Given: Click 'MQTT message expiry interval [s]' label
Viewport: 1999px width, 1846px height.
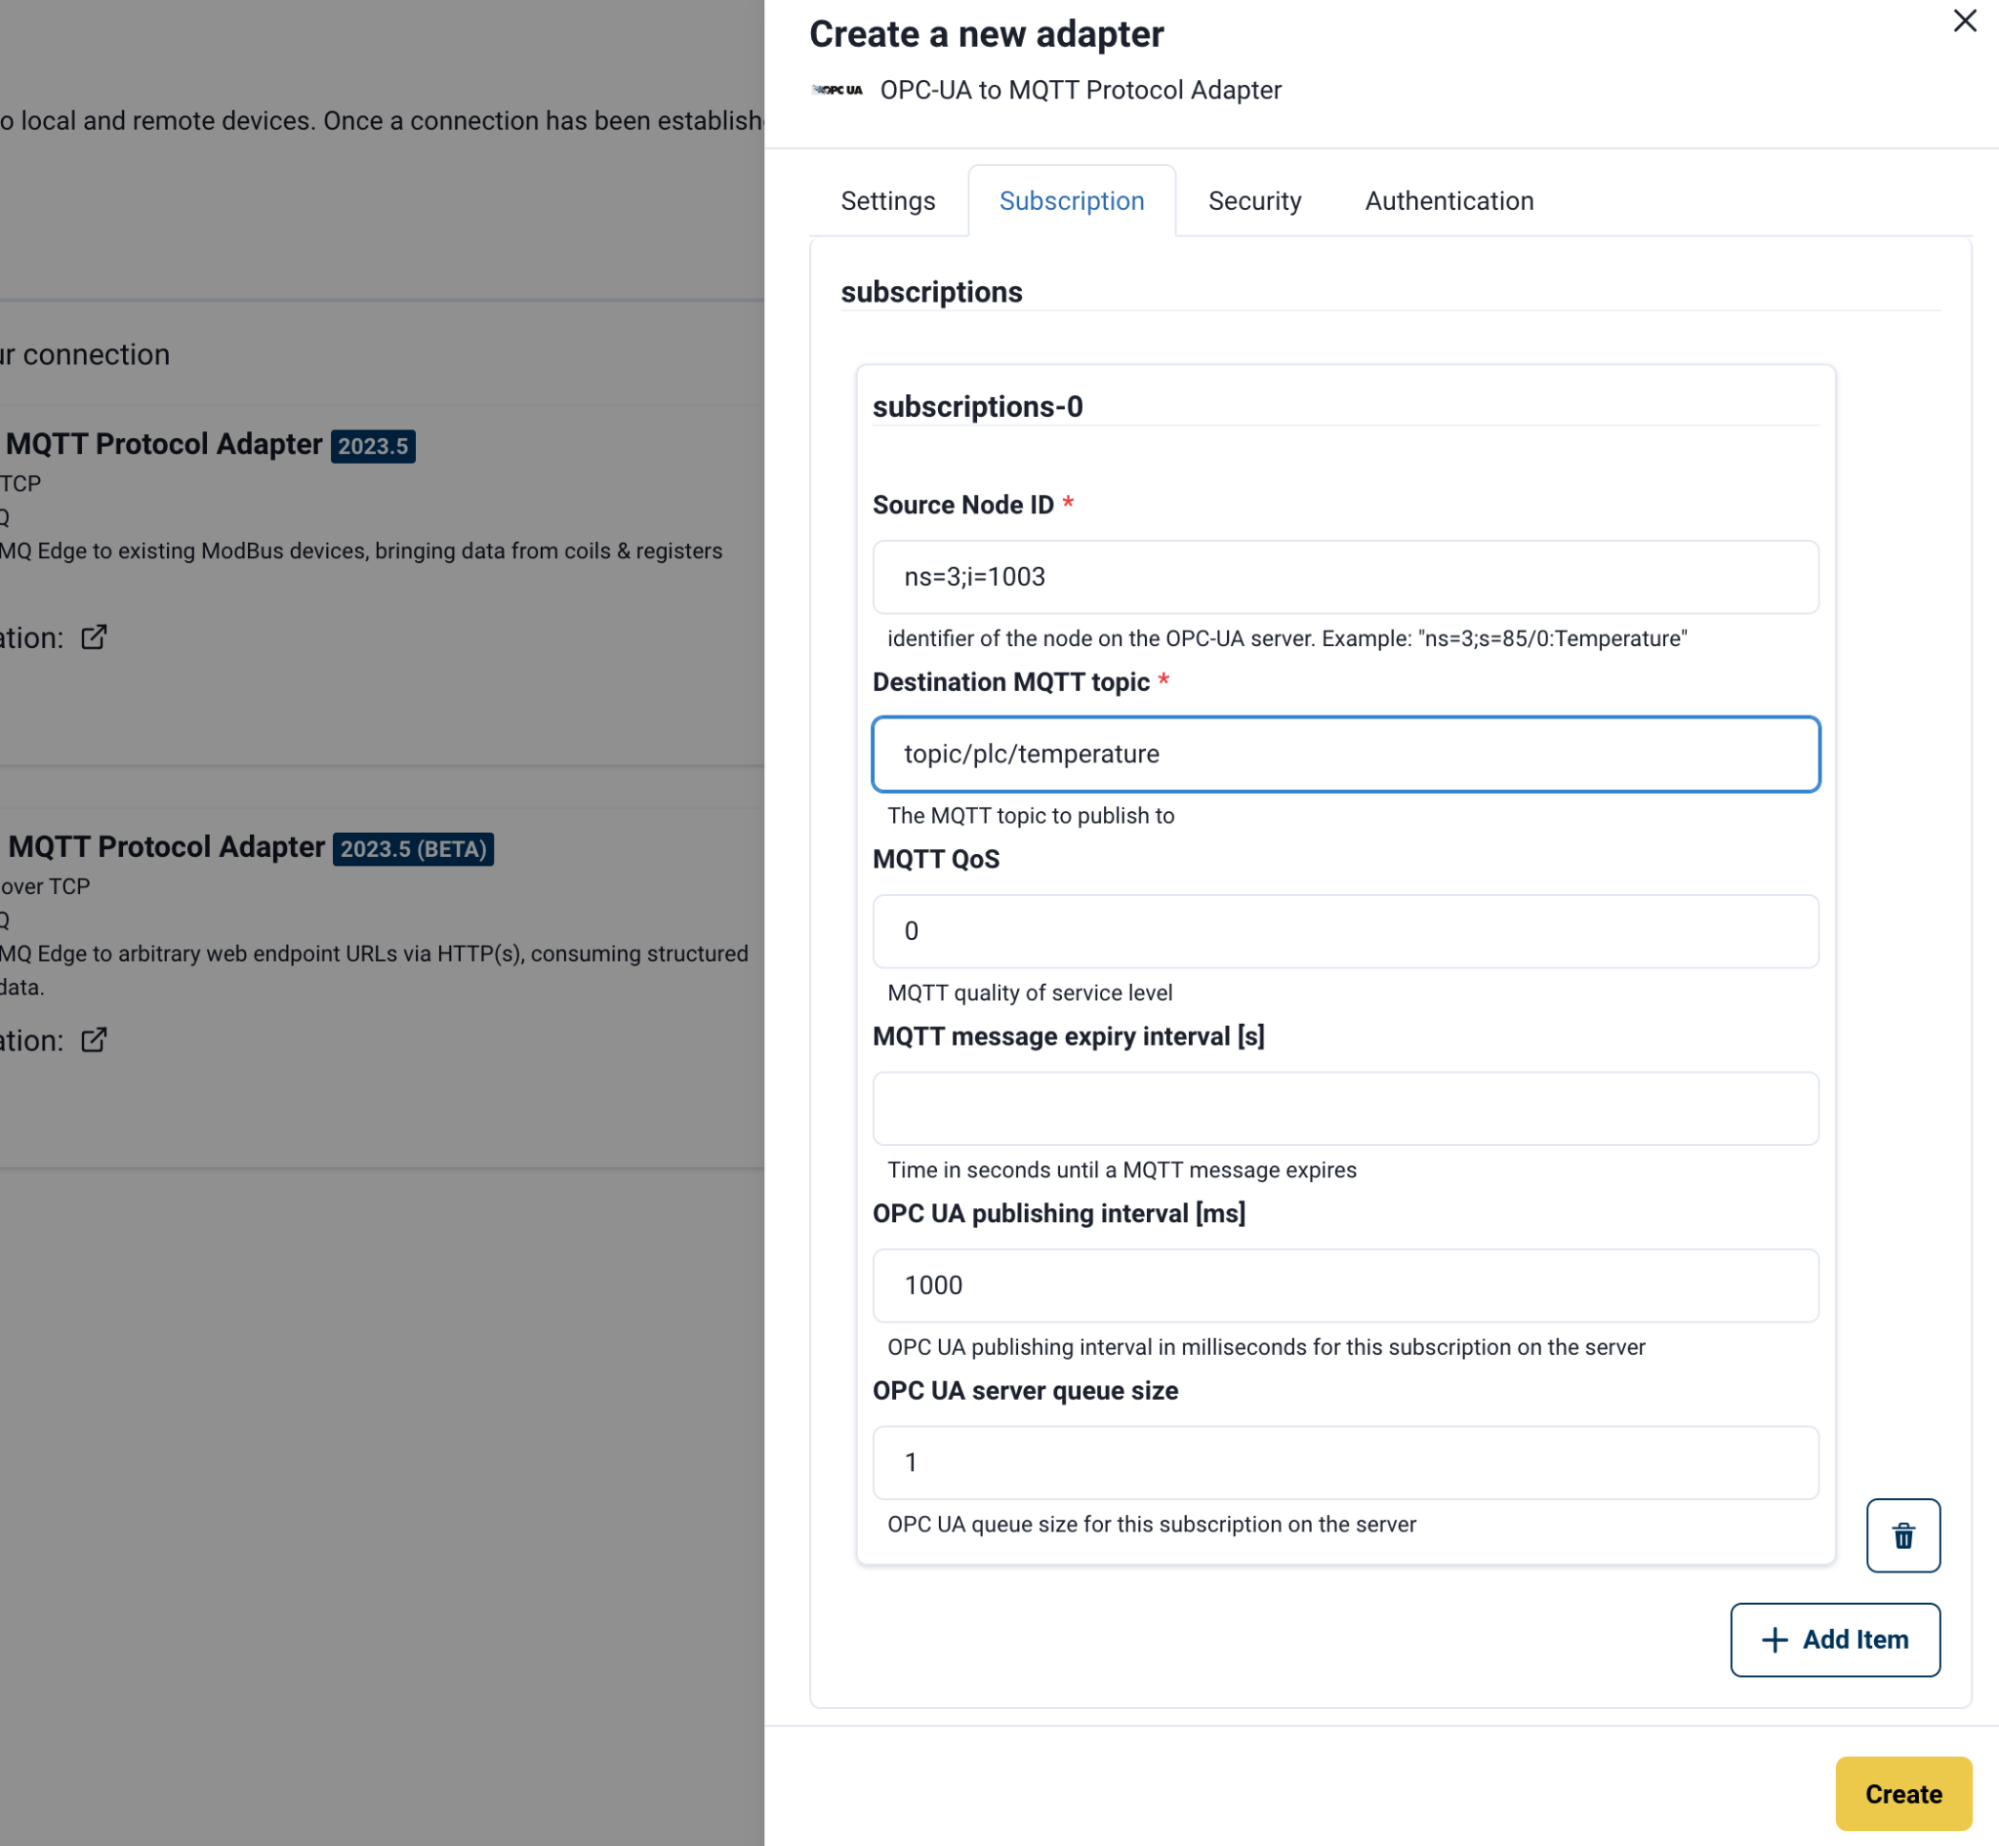Looking at the screenshot, I should pos(1068,1036).
